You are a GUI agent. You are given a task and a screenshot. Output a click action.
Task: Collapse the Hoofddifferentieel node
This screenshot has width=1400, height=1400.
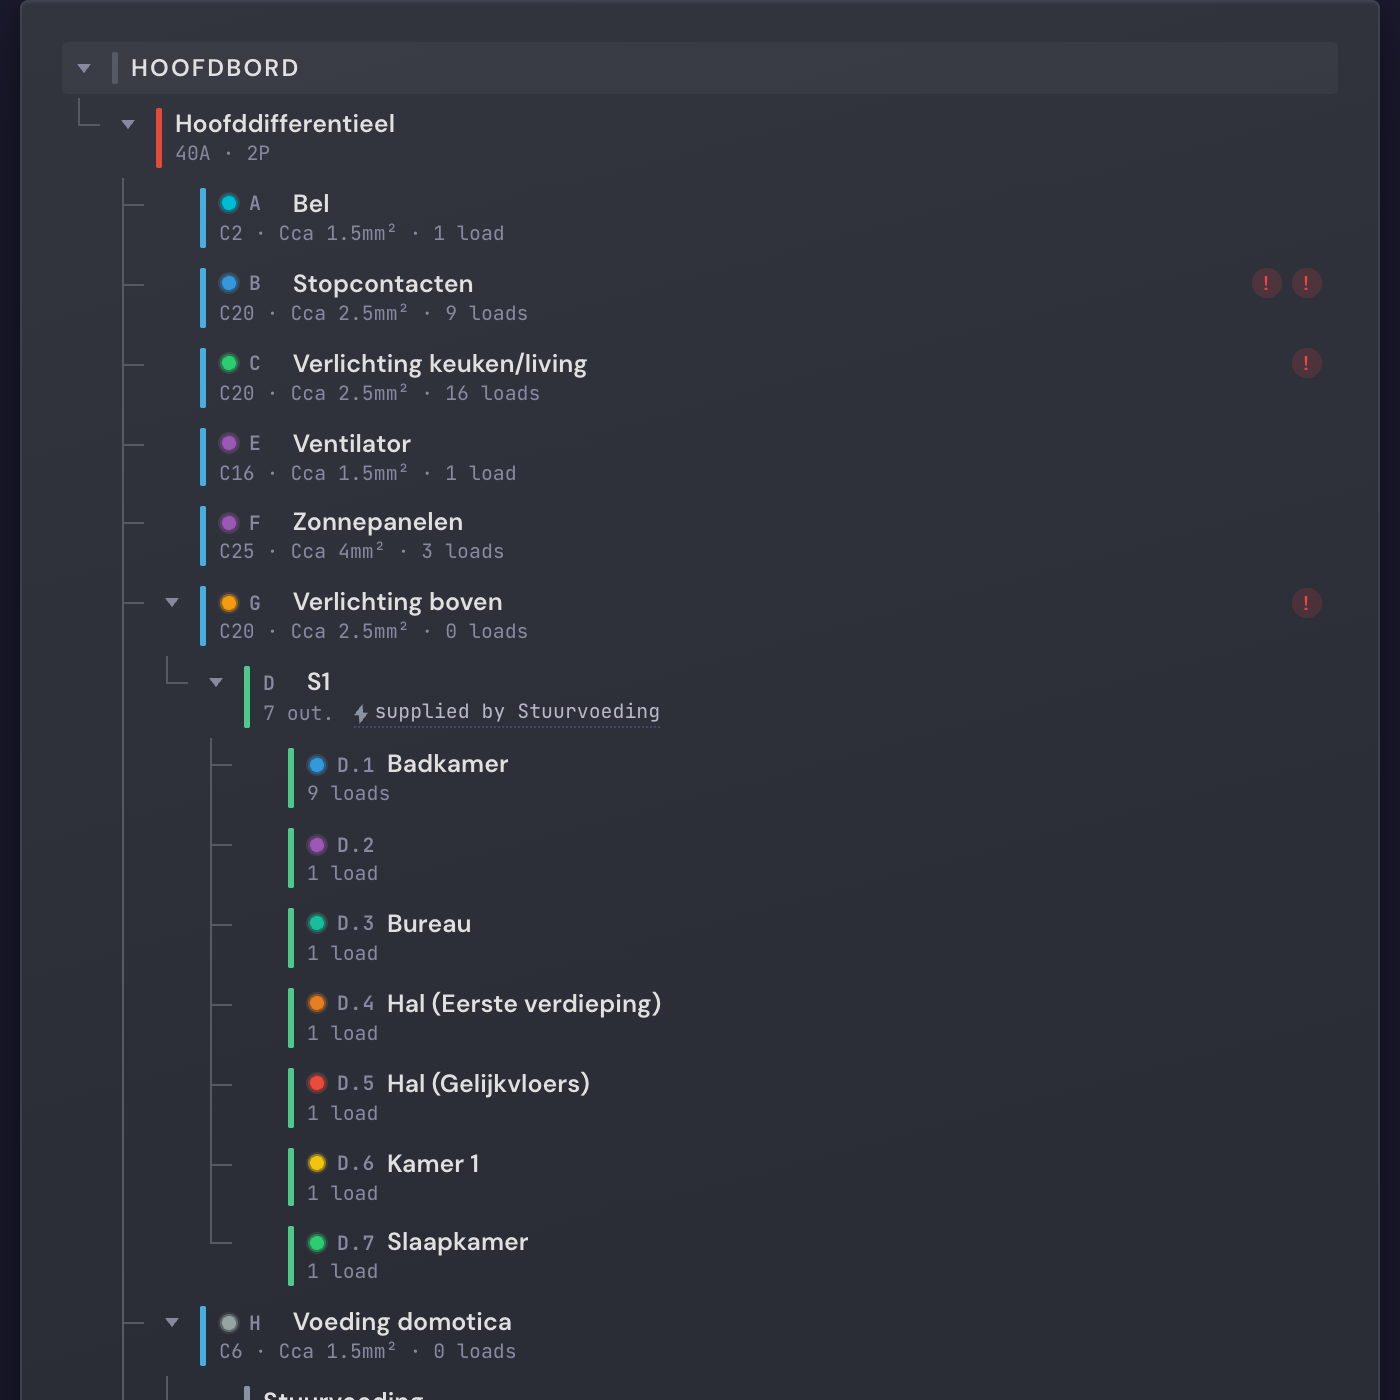[128, 125]
